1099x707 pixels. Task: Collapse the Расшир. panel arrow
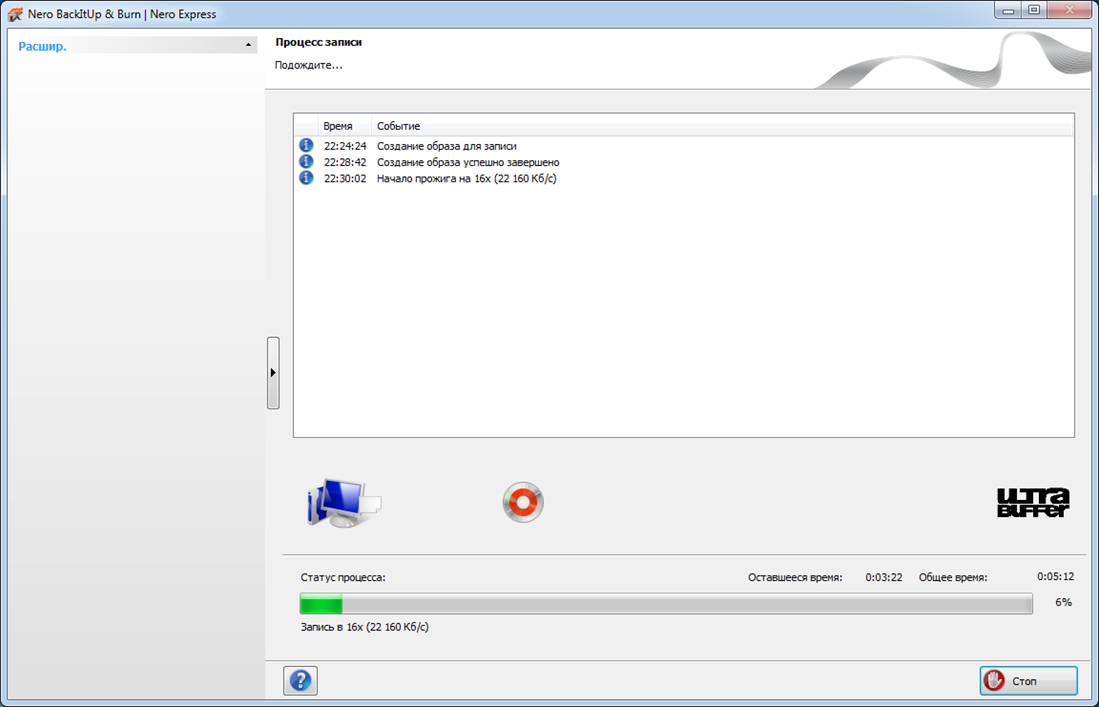point(248,46)
